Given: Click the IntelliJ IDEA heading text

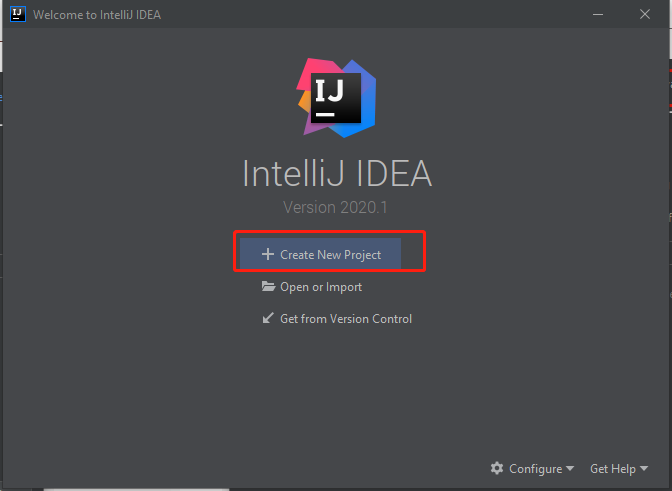Looking at the screenshot, I should tap(337, 174).
